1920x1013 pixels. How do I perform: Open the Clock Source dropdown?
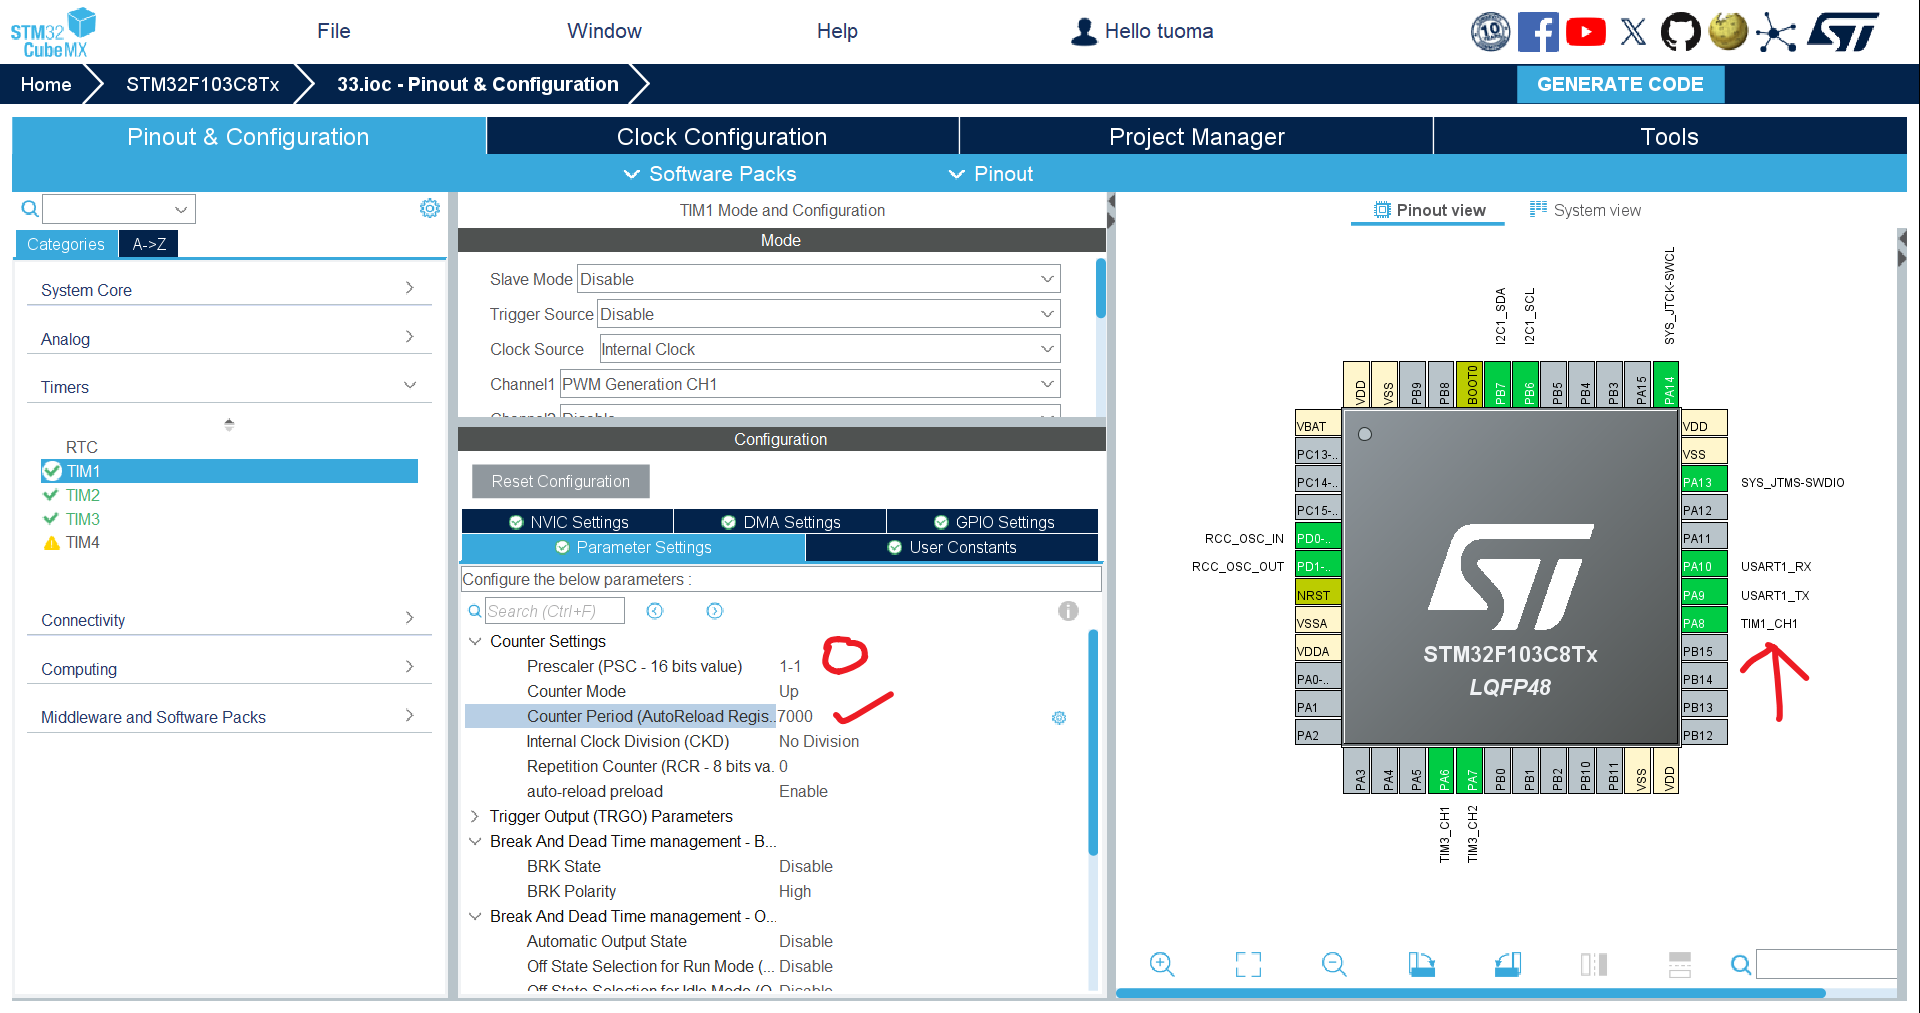[829, 349]
